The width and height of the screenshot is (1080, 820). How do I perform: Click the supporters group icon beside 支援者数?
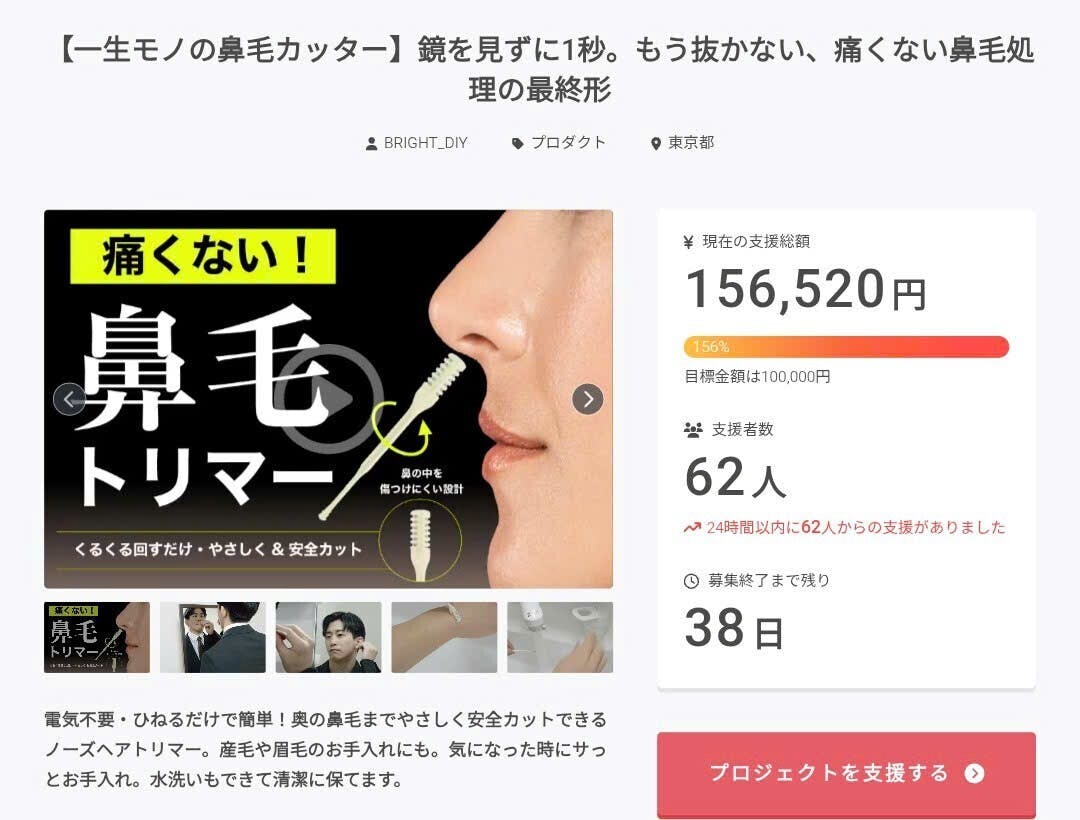693,430
